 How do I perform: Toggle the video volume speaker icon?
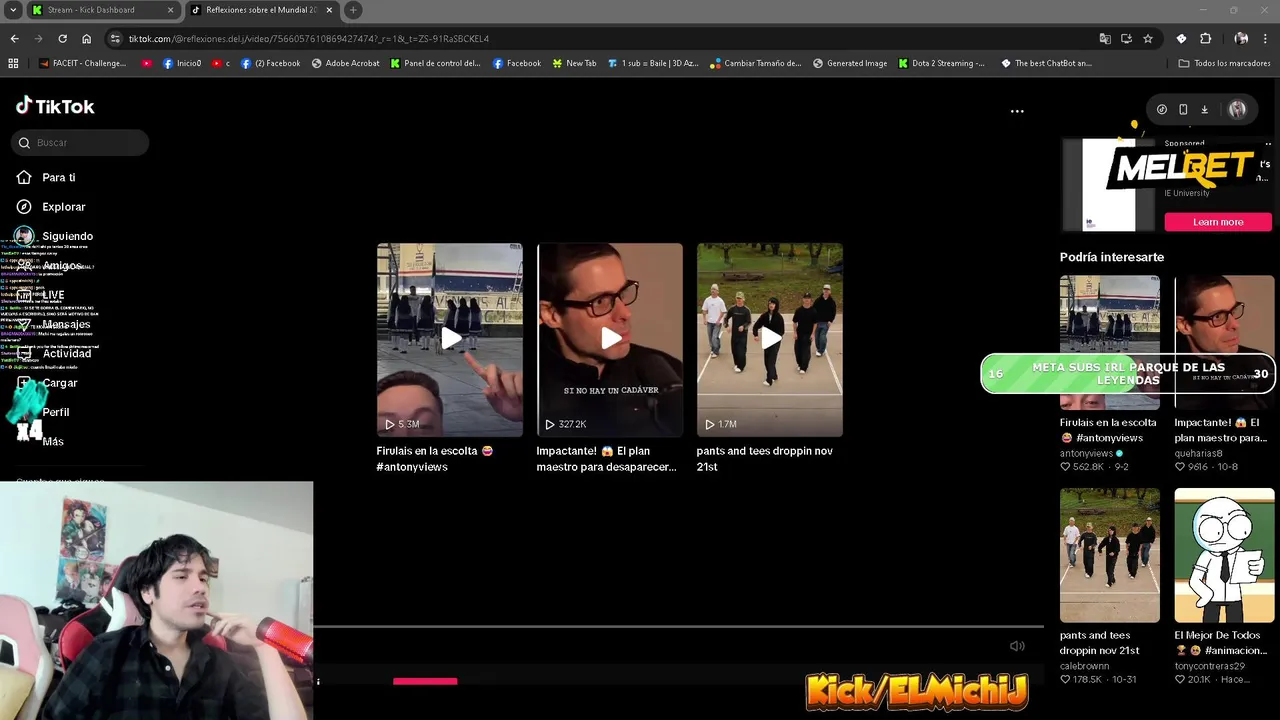(1017, 646)
